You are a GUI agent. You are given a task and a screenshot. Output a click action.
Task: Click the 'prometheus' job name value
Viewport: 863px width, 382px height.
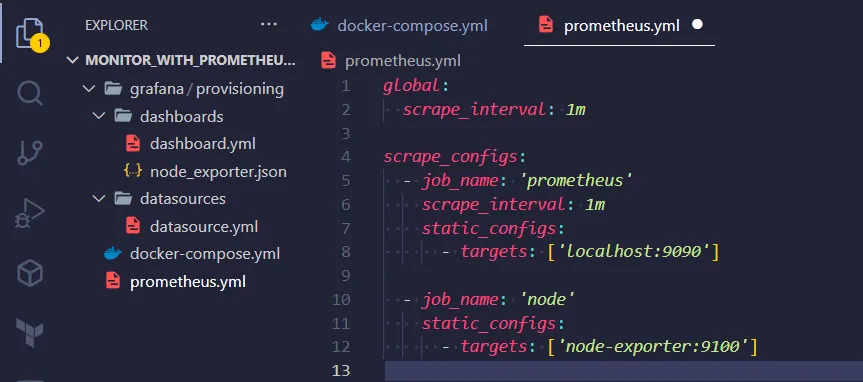pos(575,181)
